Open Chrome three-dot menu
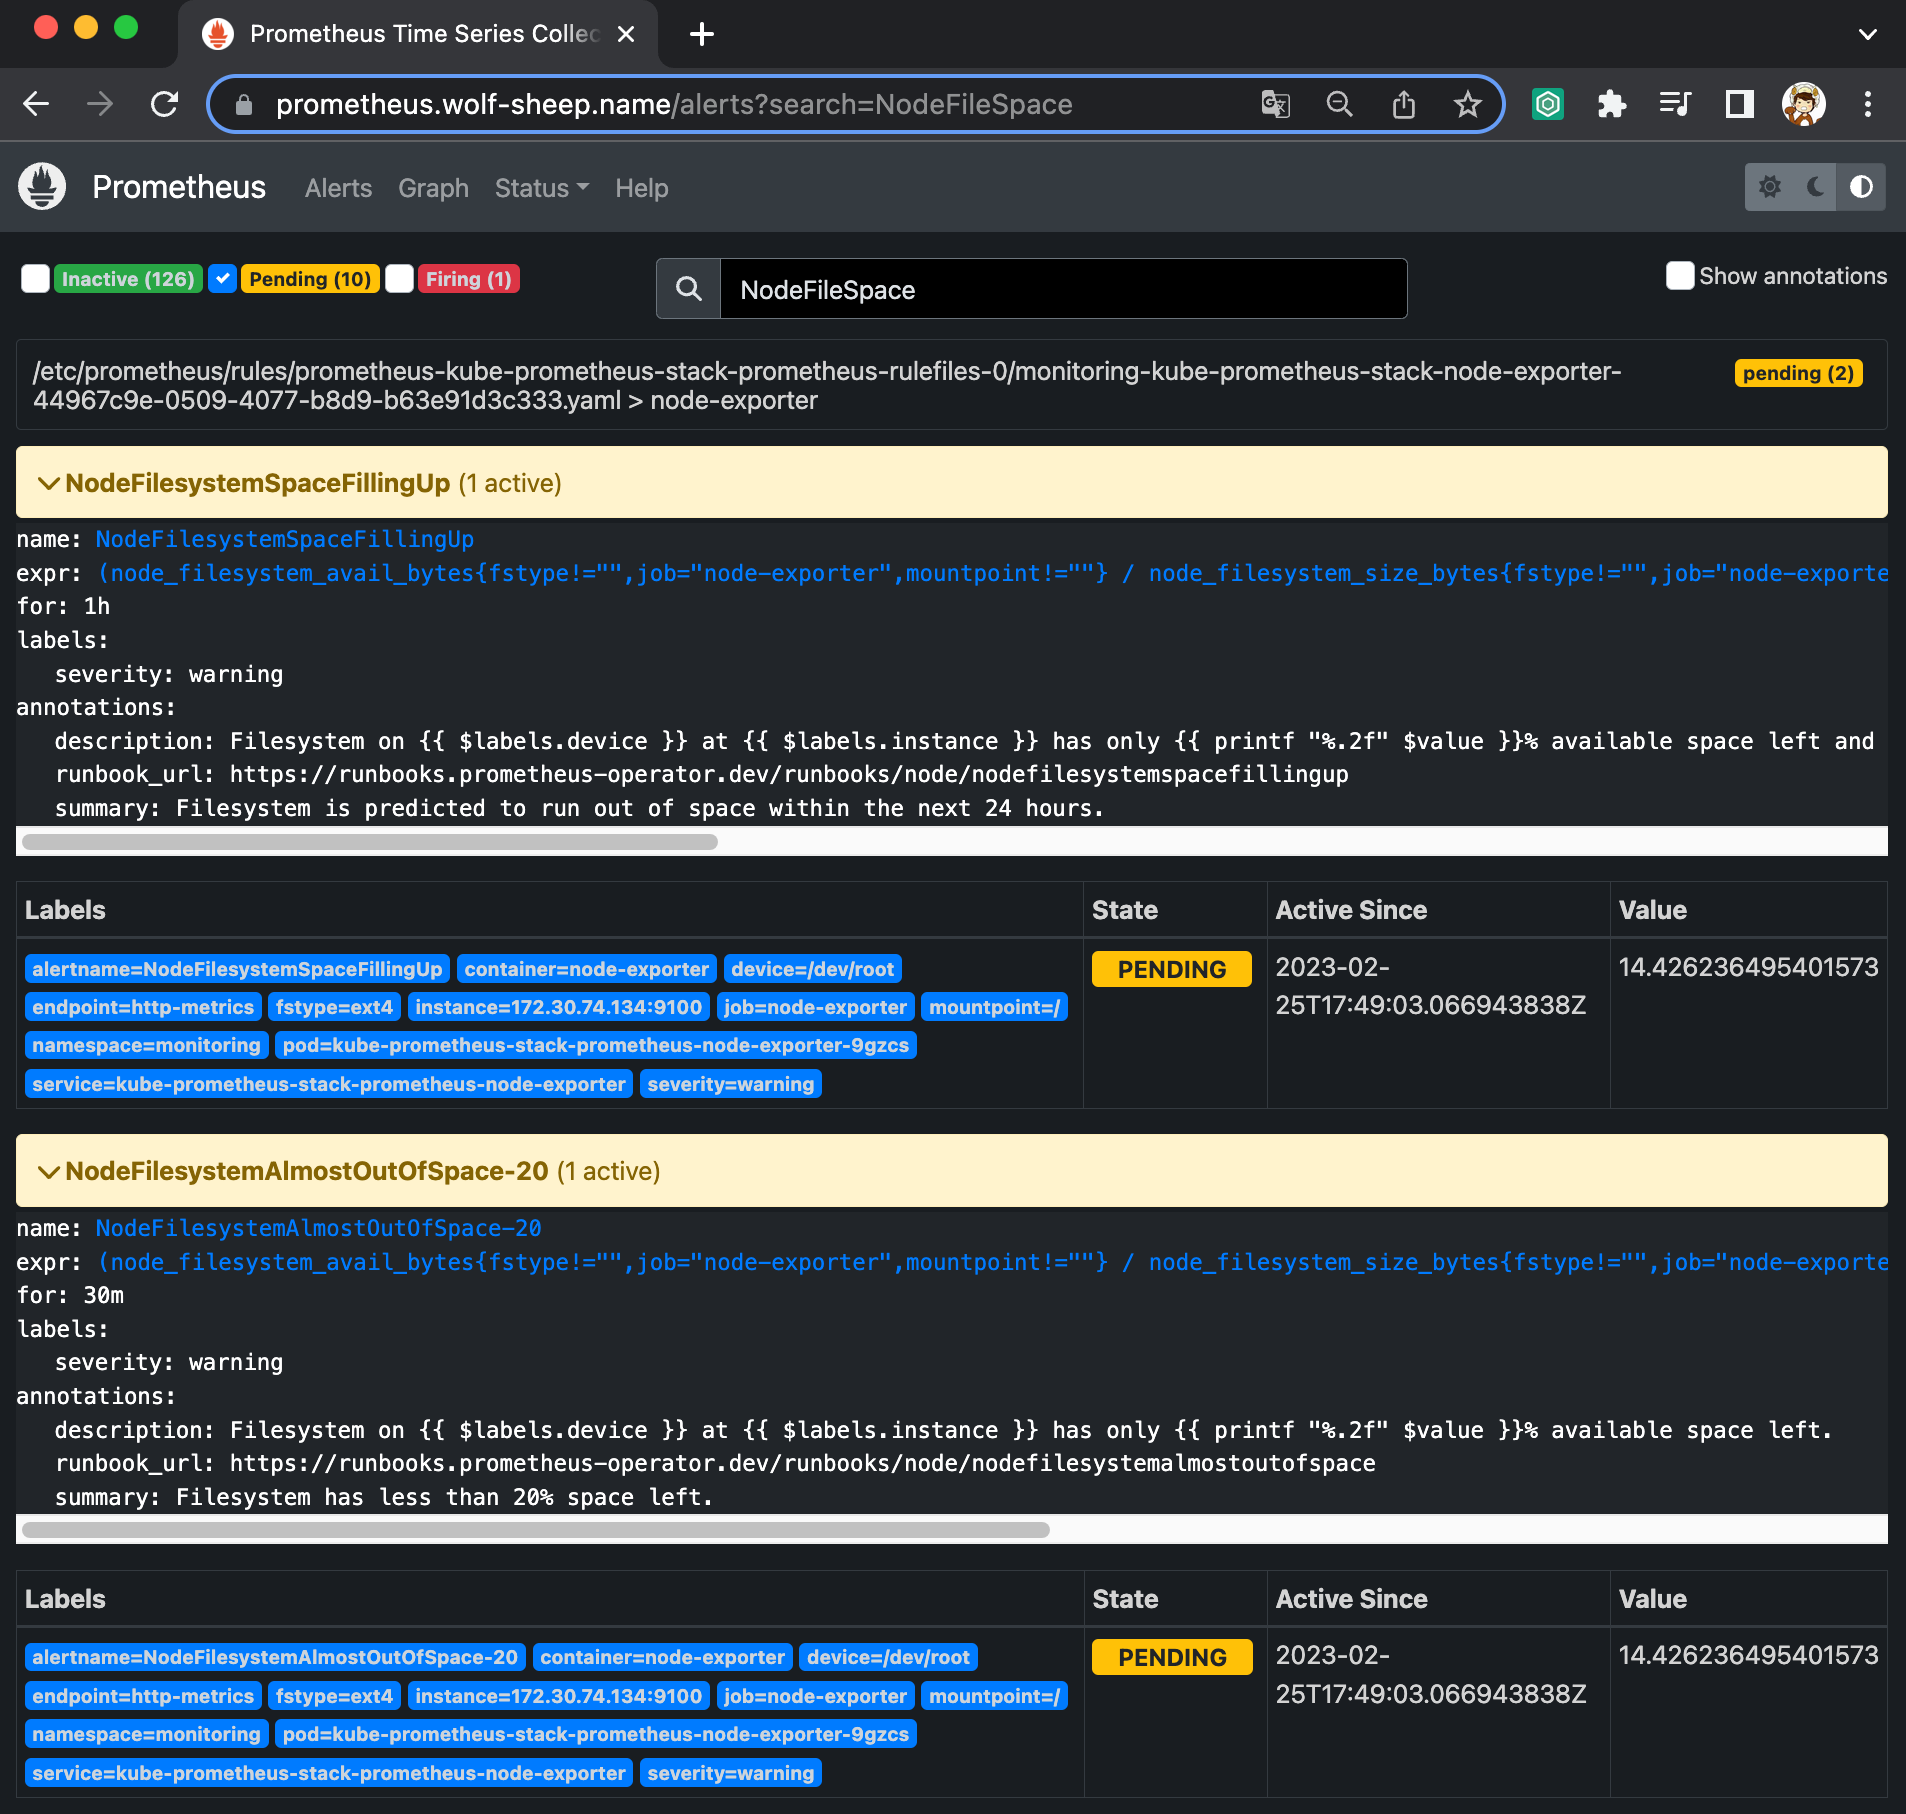This screenshot has height=1814, width=1906. pyautogui.click(x=1867, y=104)
